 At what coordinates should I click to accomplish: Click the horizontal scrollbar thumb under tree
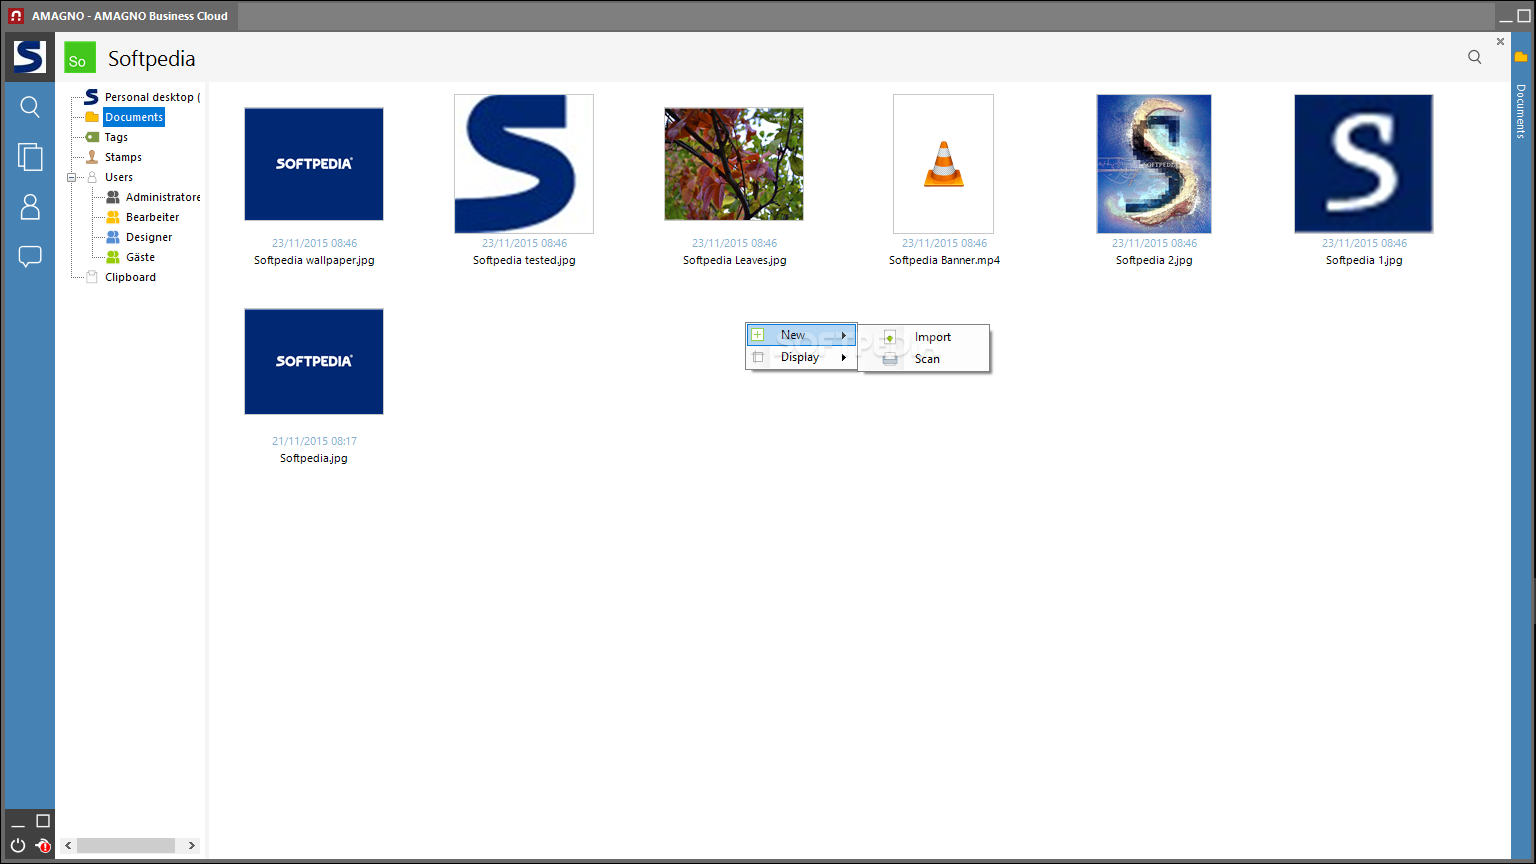(126, 846)
